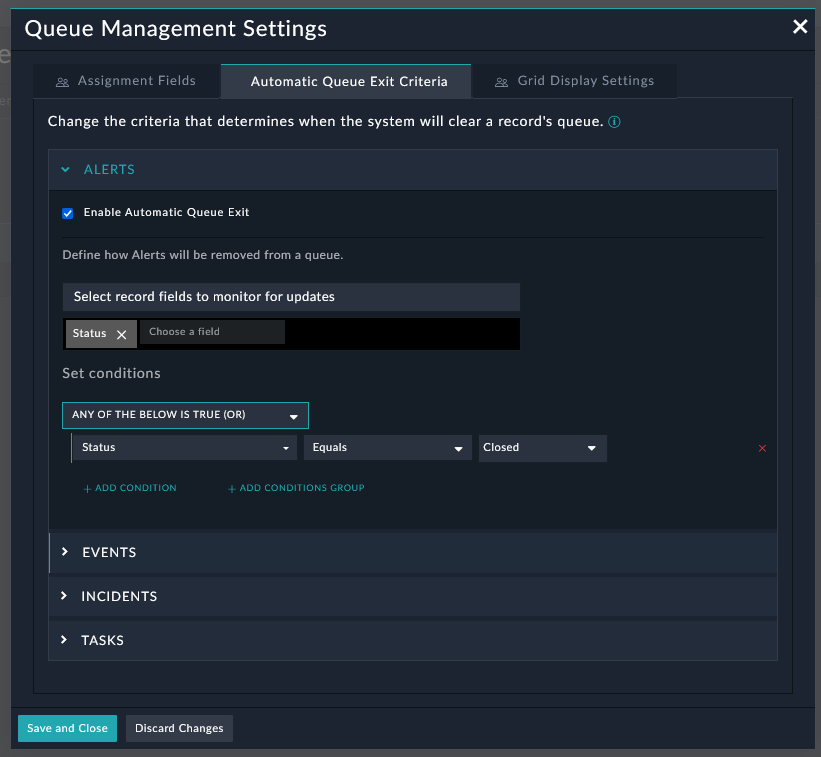The width and height of the screenshot is (821, 757).
Task: Click the Save and Close button
Action: [68, 728]
